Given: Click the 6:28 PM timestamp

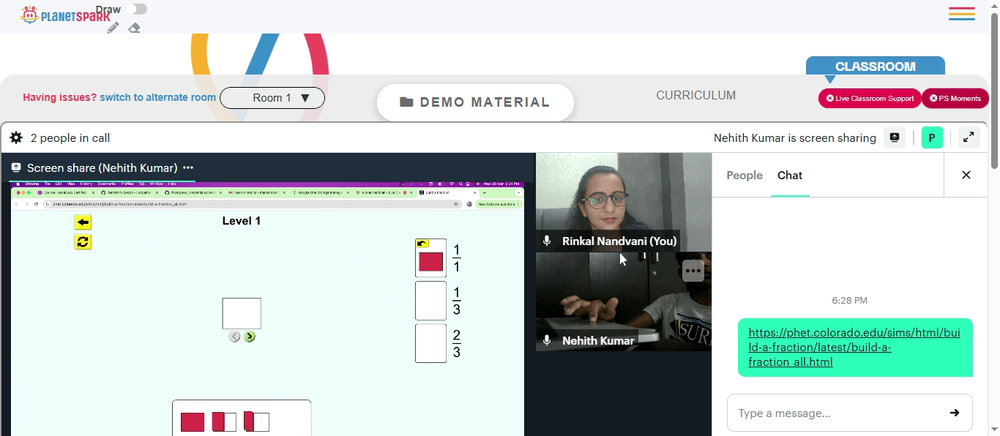Looking at the screenshot, I should click(849, 300).
